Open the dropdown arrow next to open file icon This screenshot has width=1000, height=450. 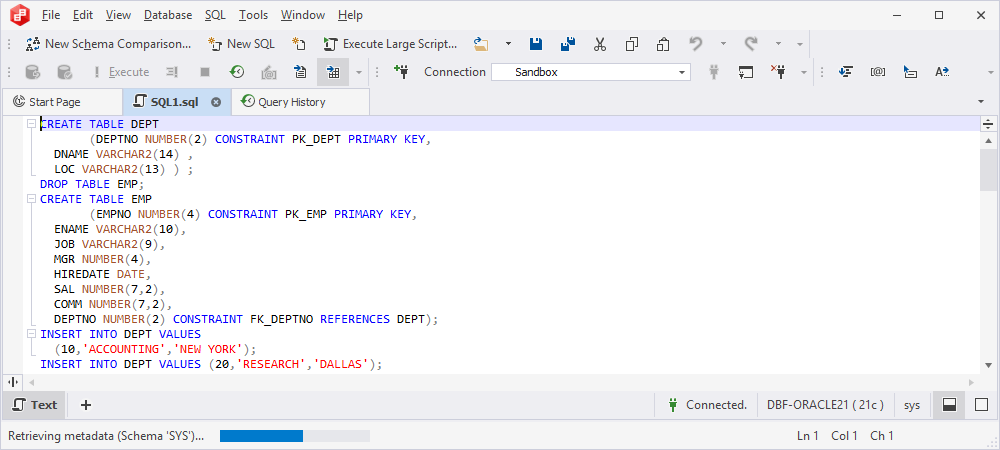point(508,44)
